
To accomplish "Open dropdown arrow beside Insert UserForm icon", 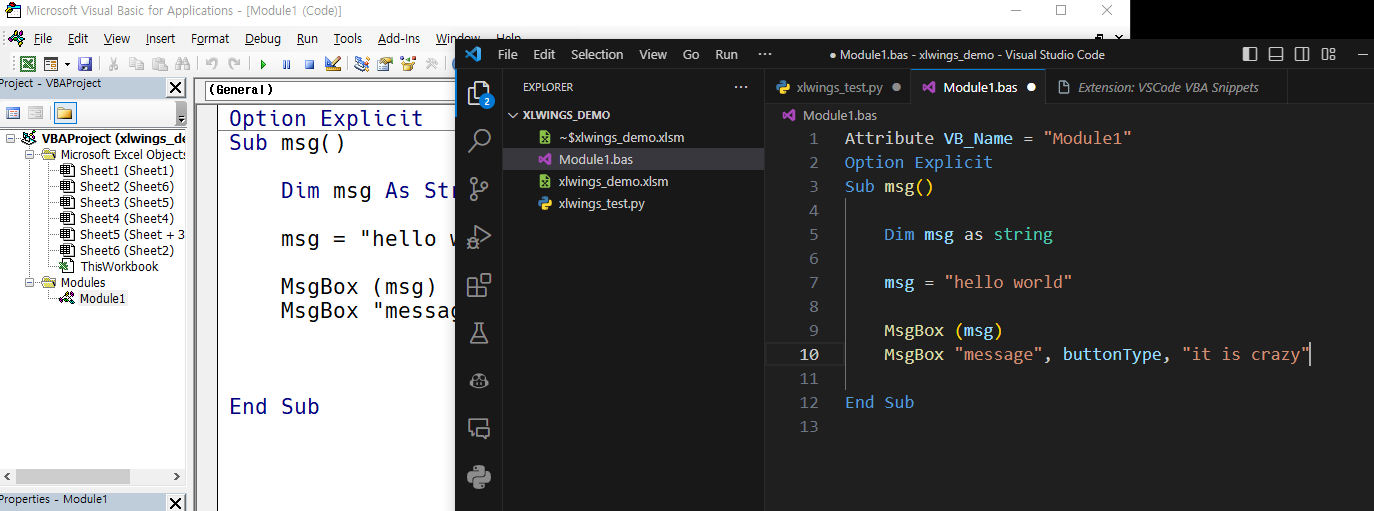I will click(67, 64).
